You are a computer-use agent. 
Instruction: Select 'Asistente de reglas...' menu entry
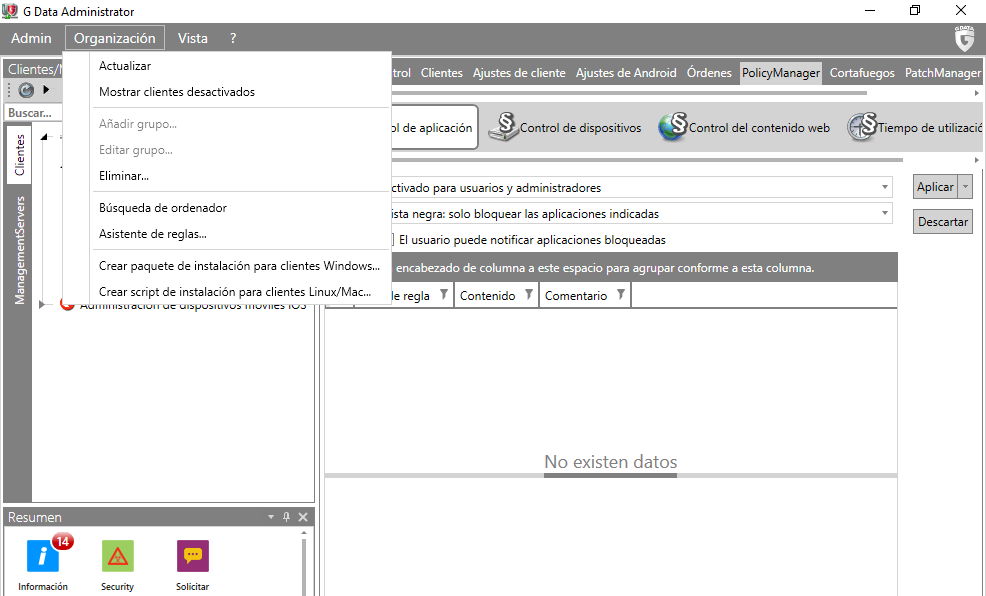(153, 234)
